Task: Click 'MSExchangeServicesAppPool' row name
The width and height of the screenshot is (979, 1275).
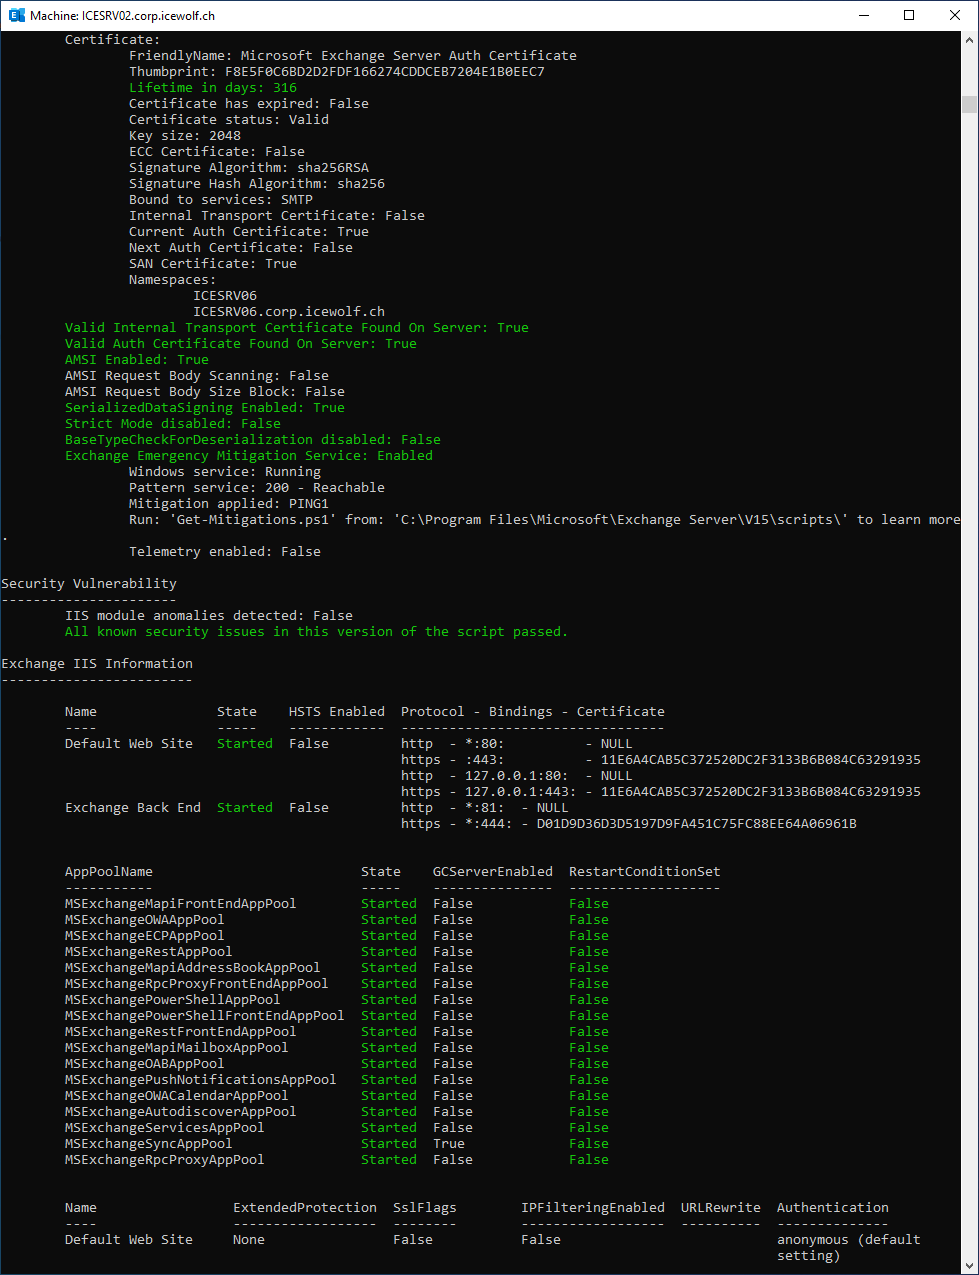Action: 165,1128
